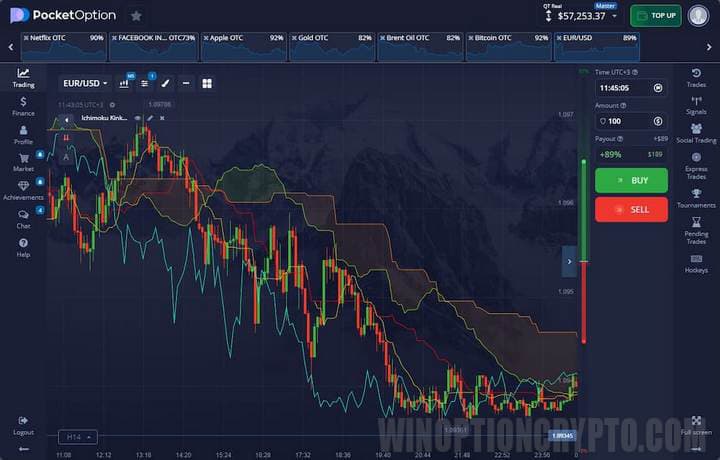Click the Payout help icon
Screen dimensions: 720x460
[x=620, y=139]
